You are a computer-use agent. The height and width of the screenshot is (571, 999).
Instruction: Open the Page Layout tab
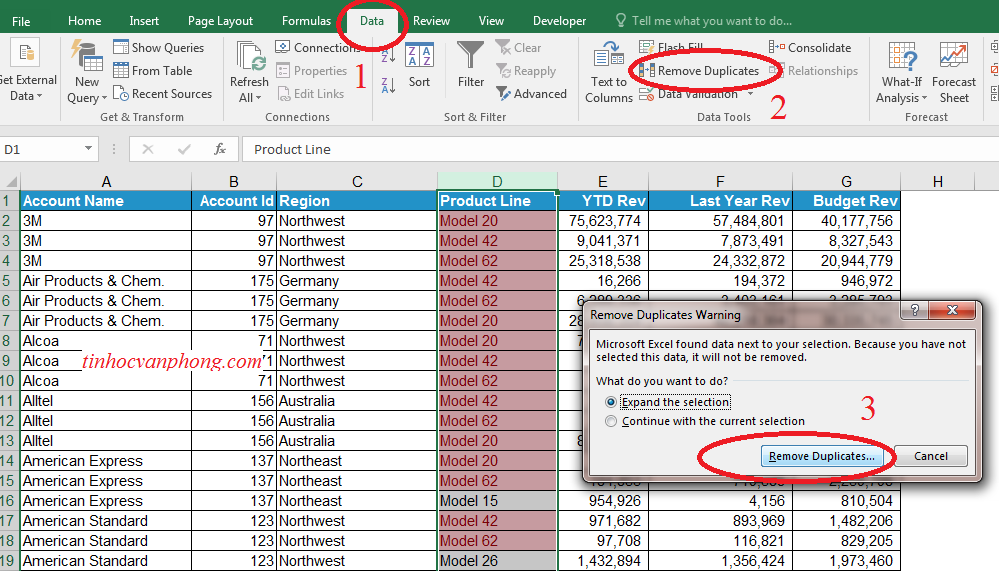pyautogui.click(x=220, y=21)
